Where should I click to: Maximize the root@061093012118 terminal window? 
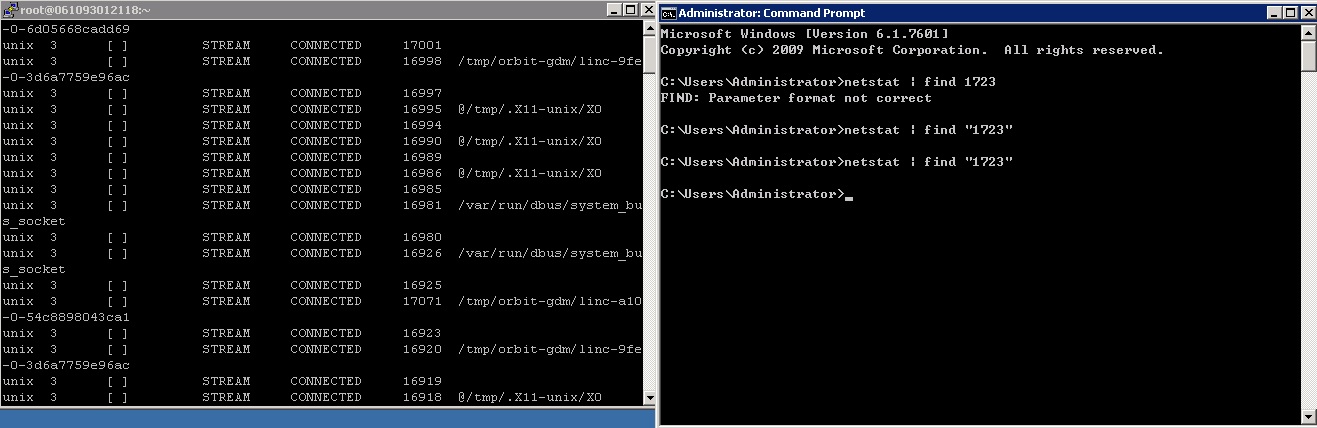630,9
